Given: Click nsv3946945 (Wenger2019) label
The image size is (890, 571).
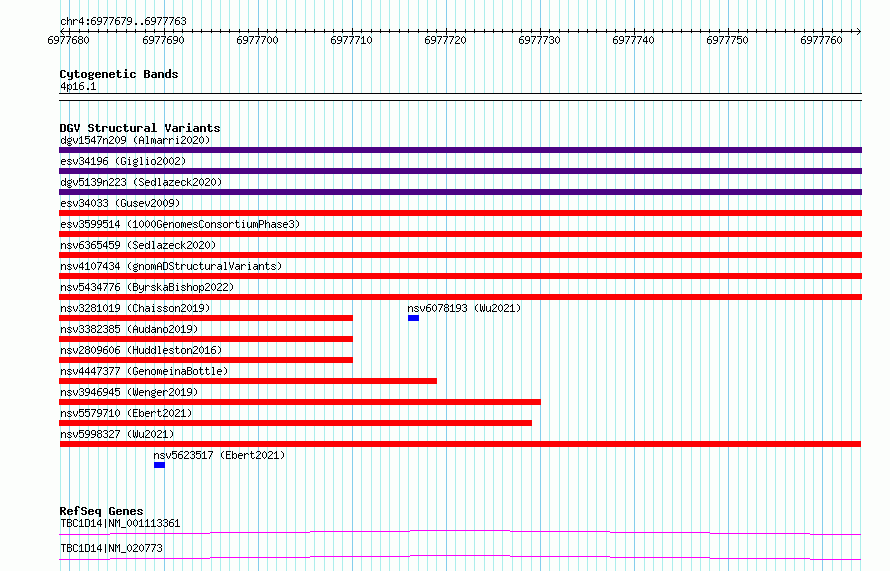Looking at the screenshot, I should pyautogui.click(x=129, y=392).
